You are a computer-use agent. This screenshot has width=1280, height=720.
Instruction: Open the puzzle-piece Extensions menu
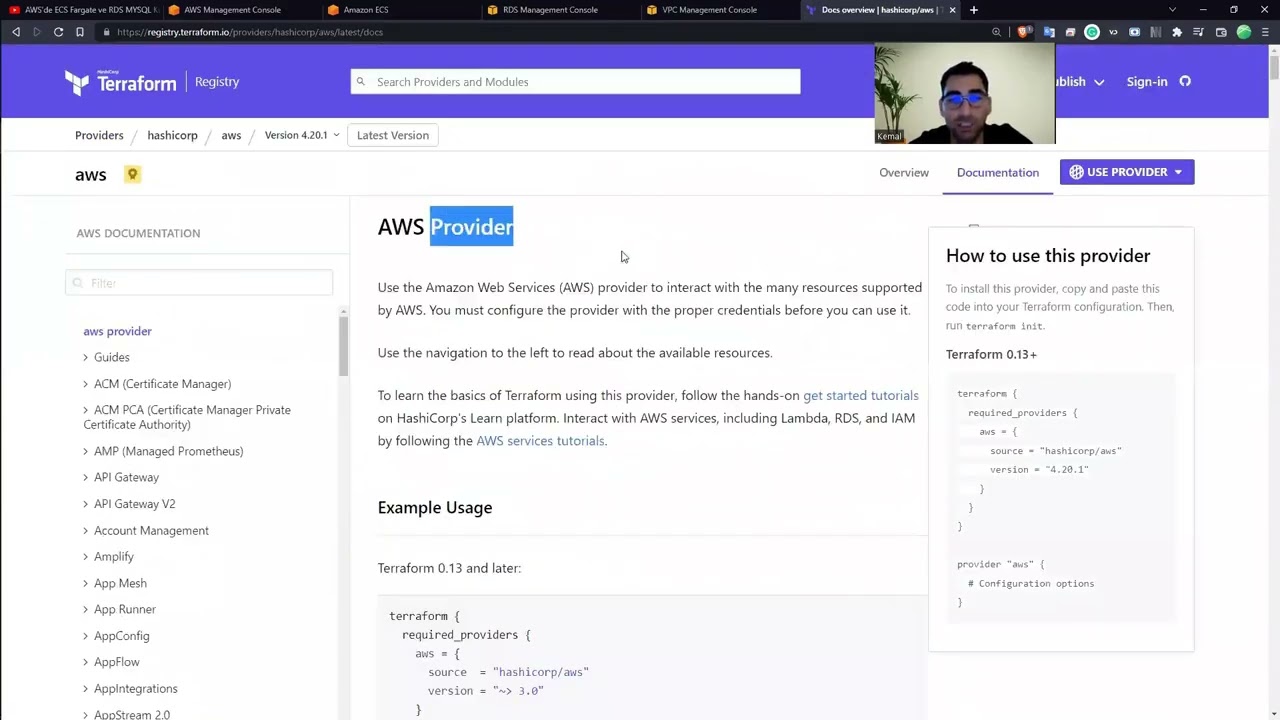(1177, 32)
